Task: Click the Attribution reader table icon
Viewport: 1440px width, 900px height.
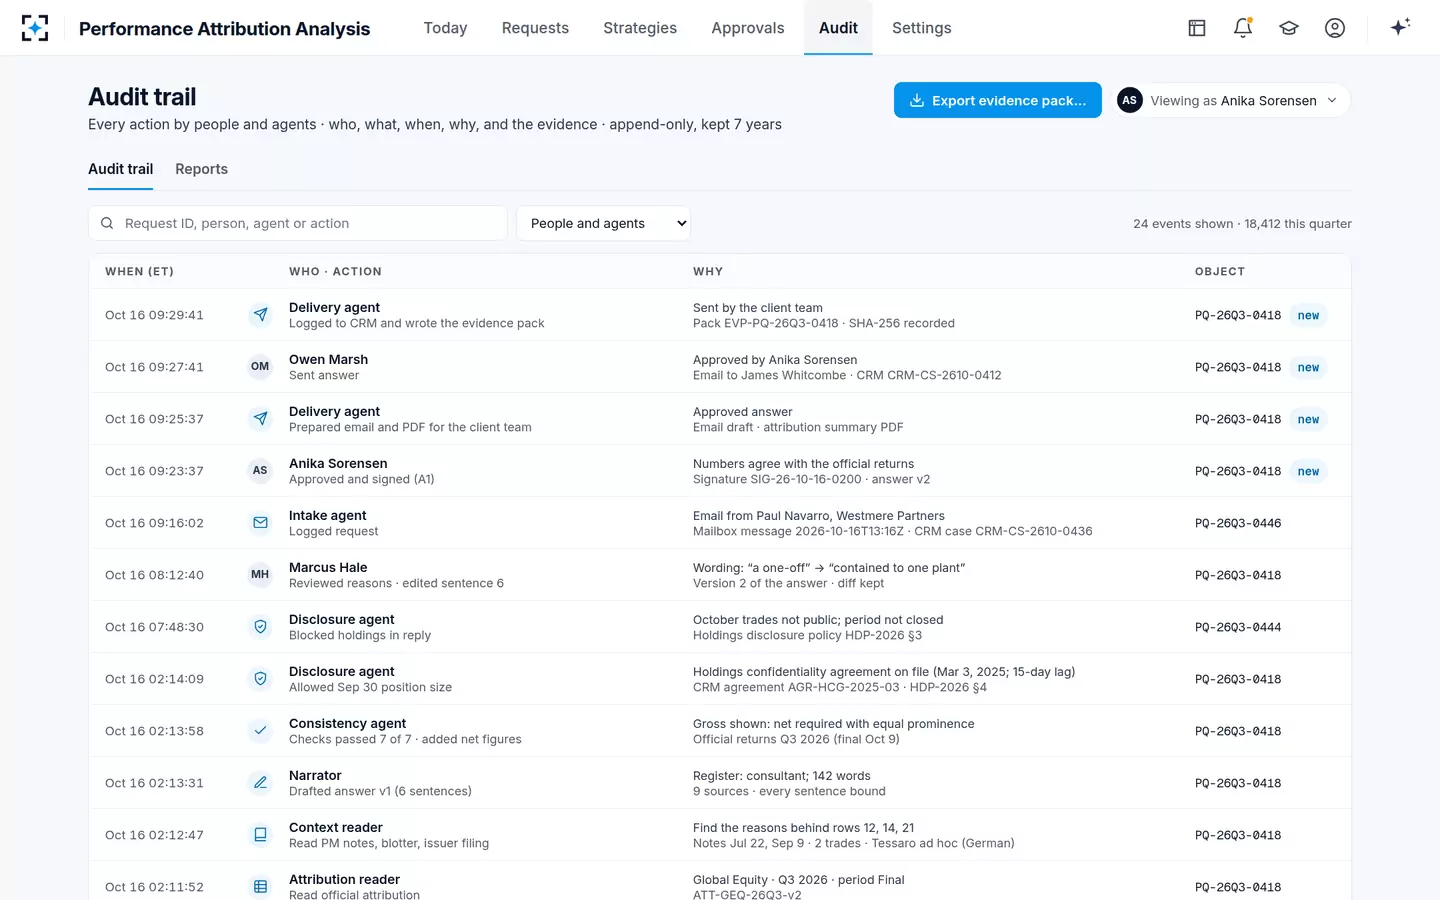Action: pos(260,887)
